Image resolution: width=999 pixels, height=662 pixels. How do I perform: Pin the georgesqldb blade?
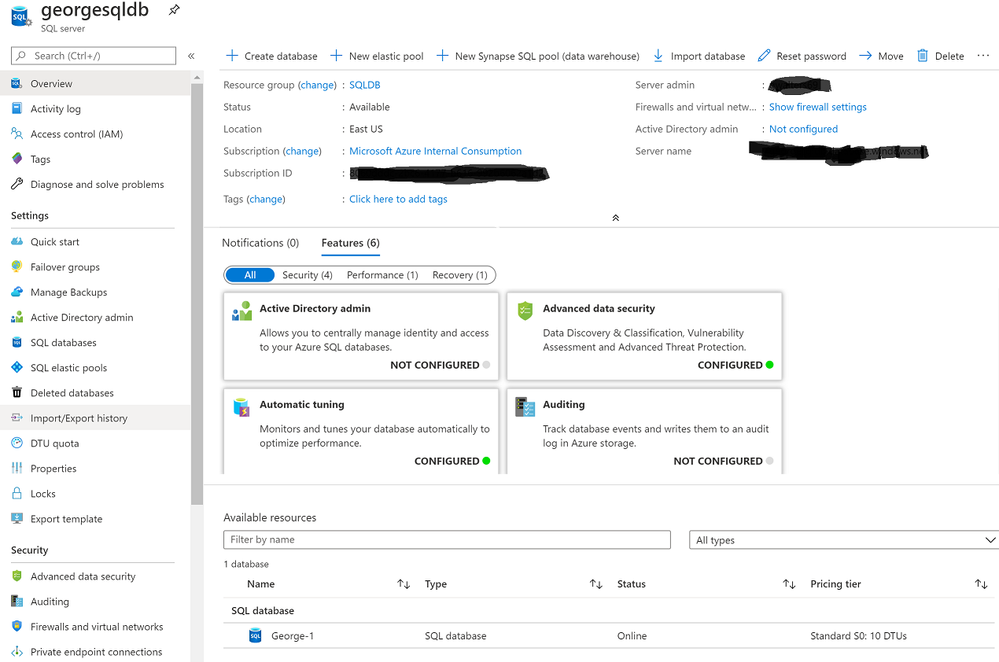(x=173, y=10)
